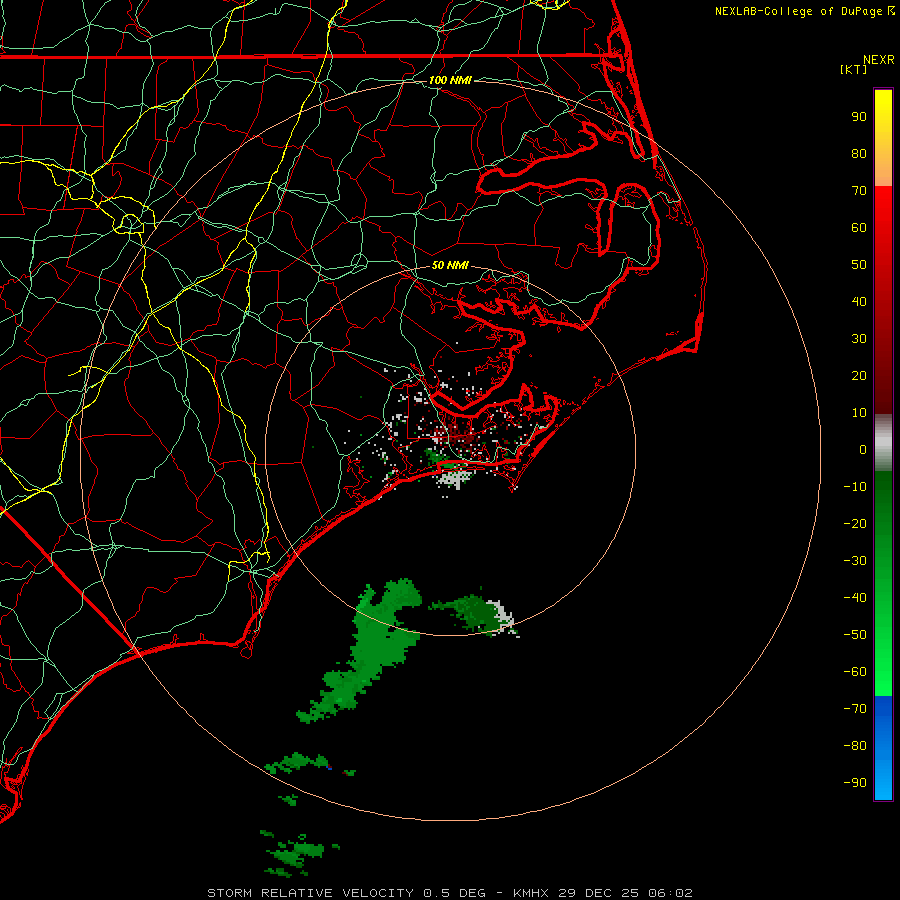Select the 50 NMI range ring label

(x=450, y=265)
